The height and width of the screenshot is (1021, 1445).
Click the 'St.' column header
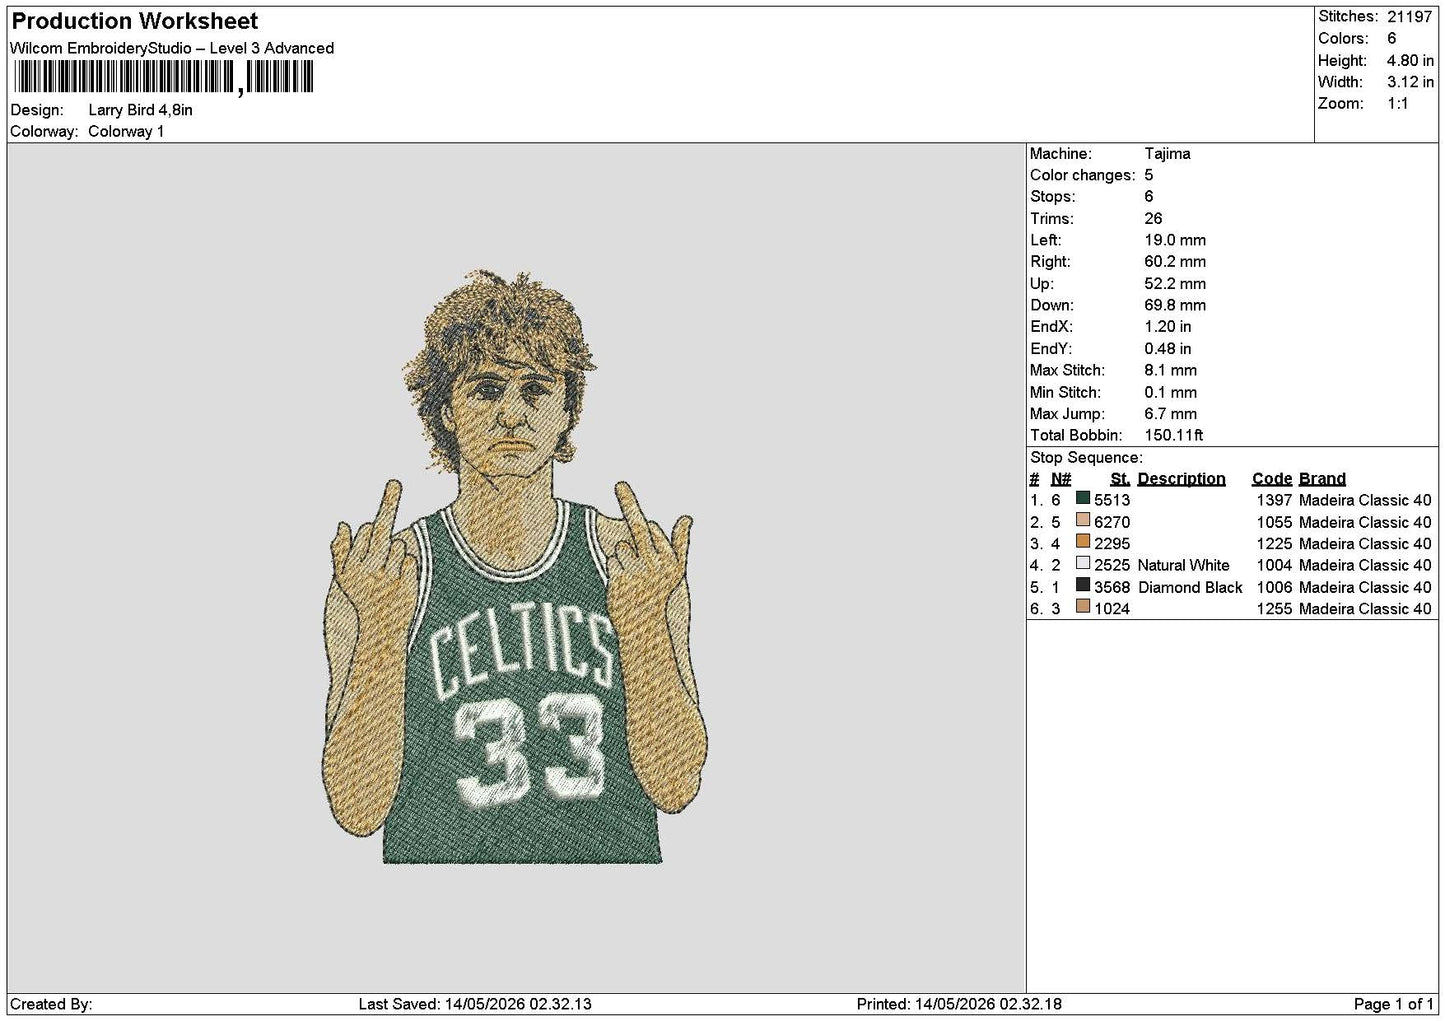[x=1120, y=479]
